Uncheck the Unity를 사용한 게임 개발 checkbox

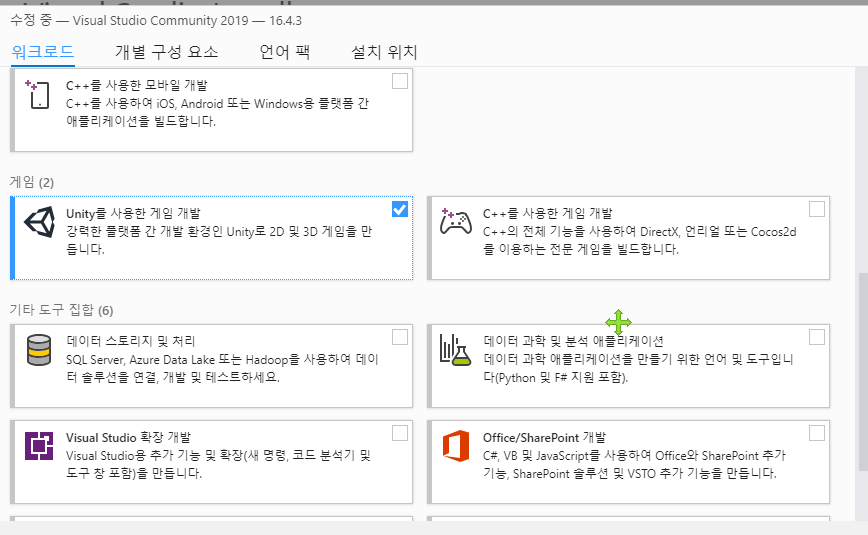point(400,209)
